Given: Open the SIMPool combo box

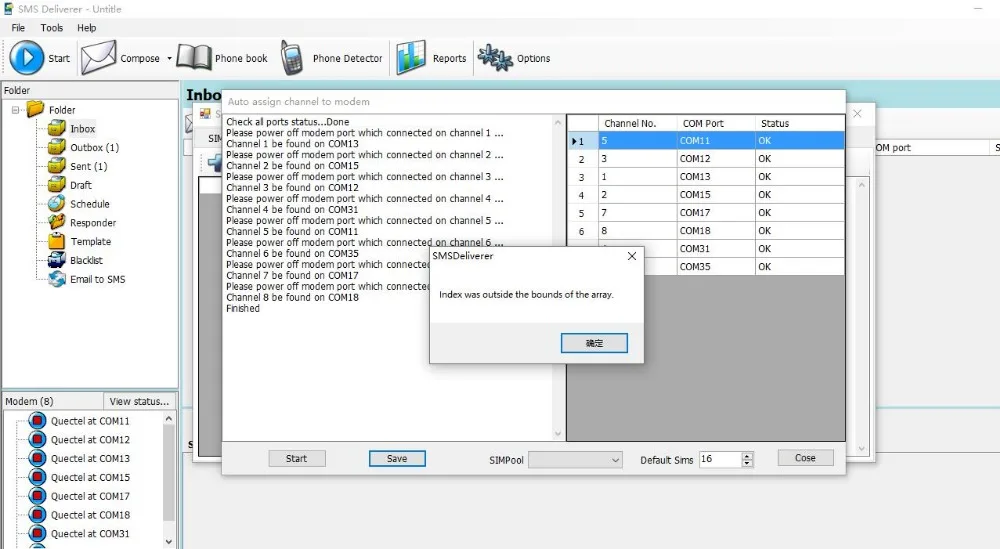Looking at the screenshot, I should coord(575,460).
